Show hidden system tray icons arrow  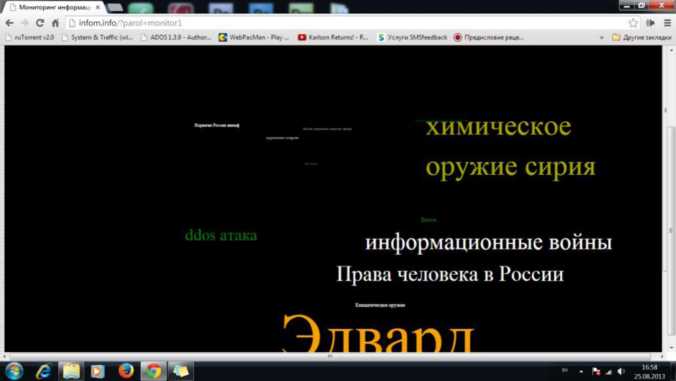click(581, 372)
